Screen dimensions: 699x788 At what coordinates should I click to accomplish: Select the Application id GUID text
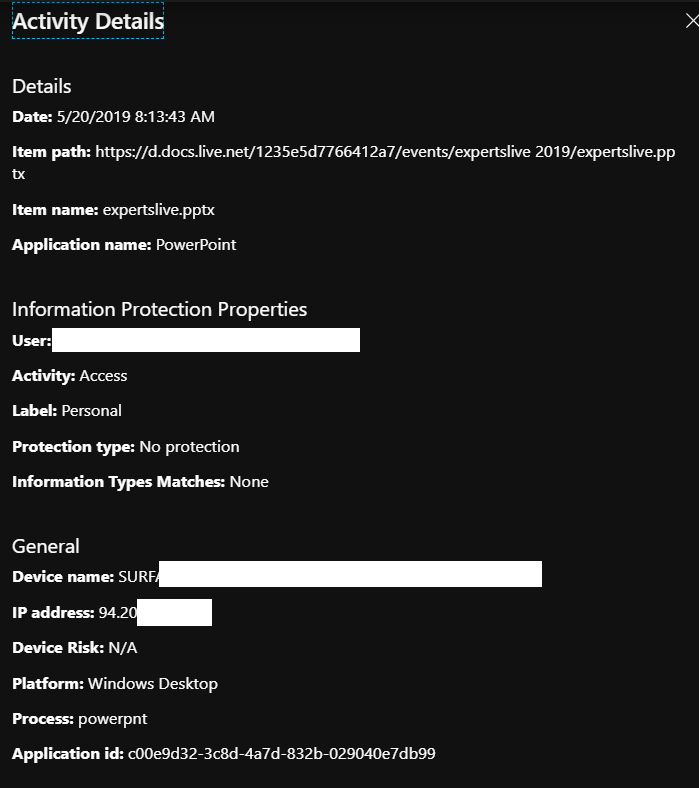tap(281, 754)
